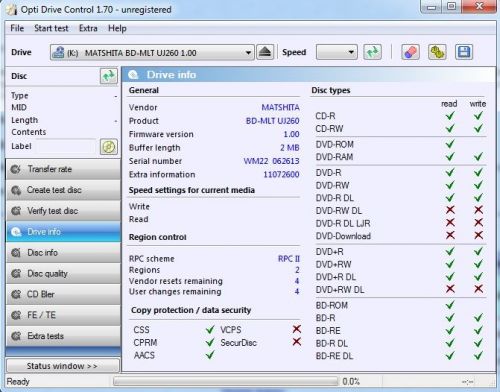Minimize the Opti Drive Control window

[431, 7]
